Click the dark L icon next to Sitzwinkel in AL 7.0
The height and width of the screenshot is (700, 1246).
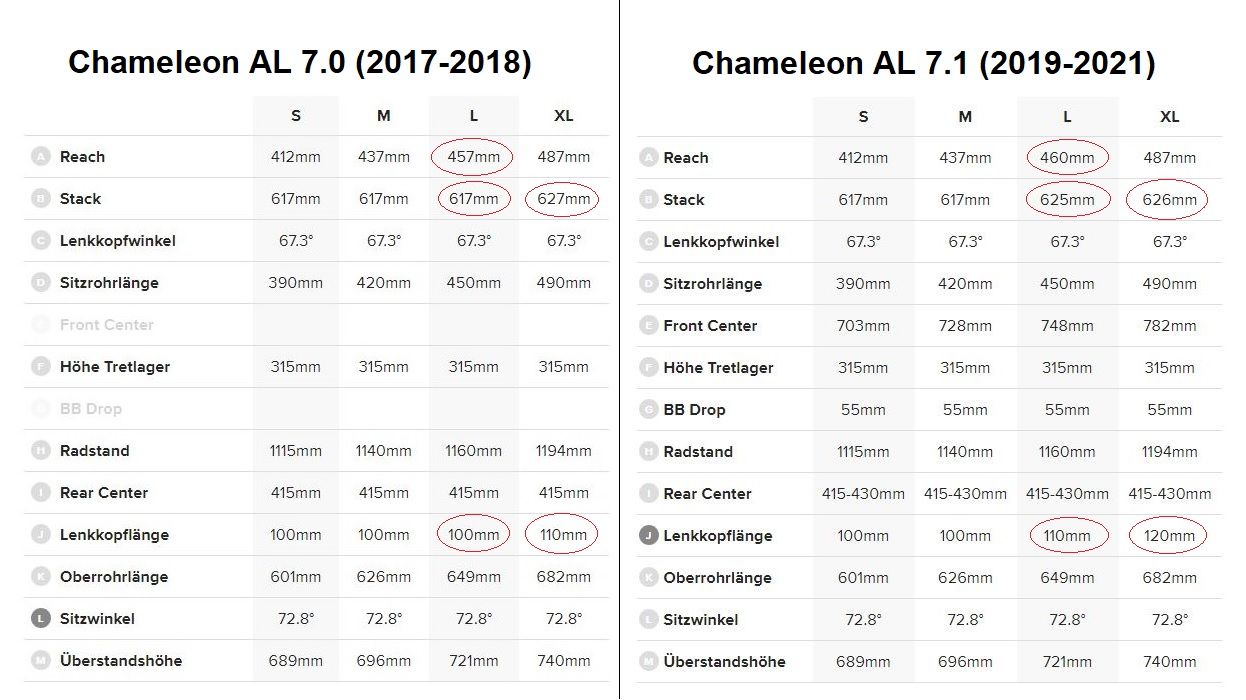[41, 619]
